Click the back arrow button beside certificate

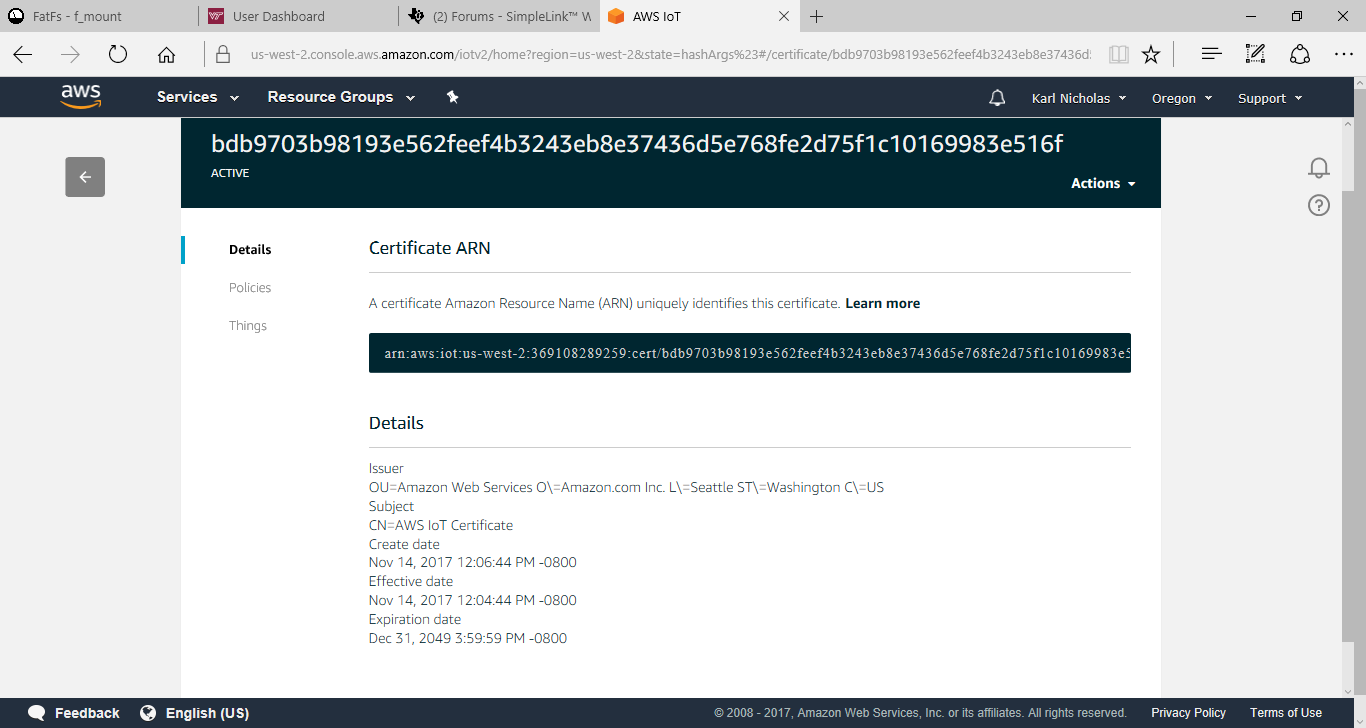pyautogui.click(x=85, y=177)
